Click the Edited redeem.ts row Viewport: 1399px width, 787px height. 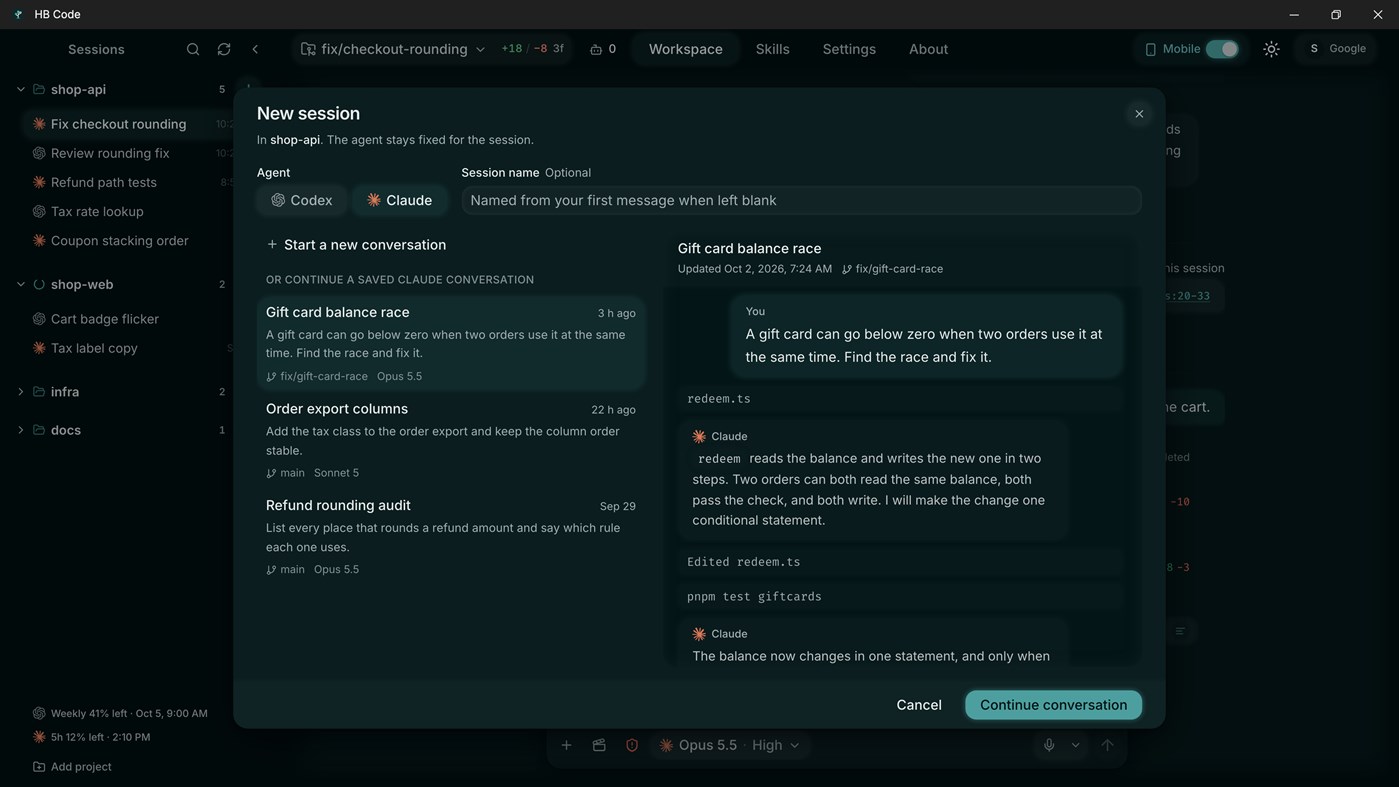pyautogui.click(x=900, y=562)
